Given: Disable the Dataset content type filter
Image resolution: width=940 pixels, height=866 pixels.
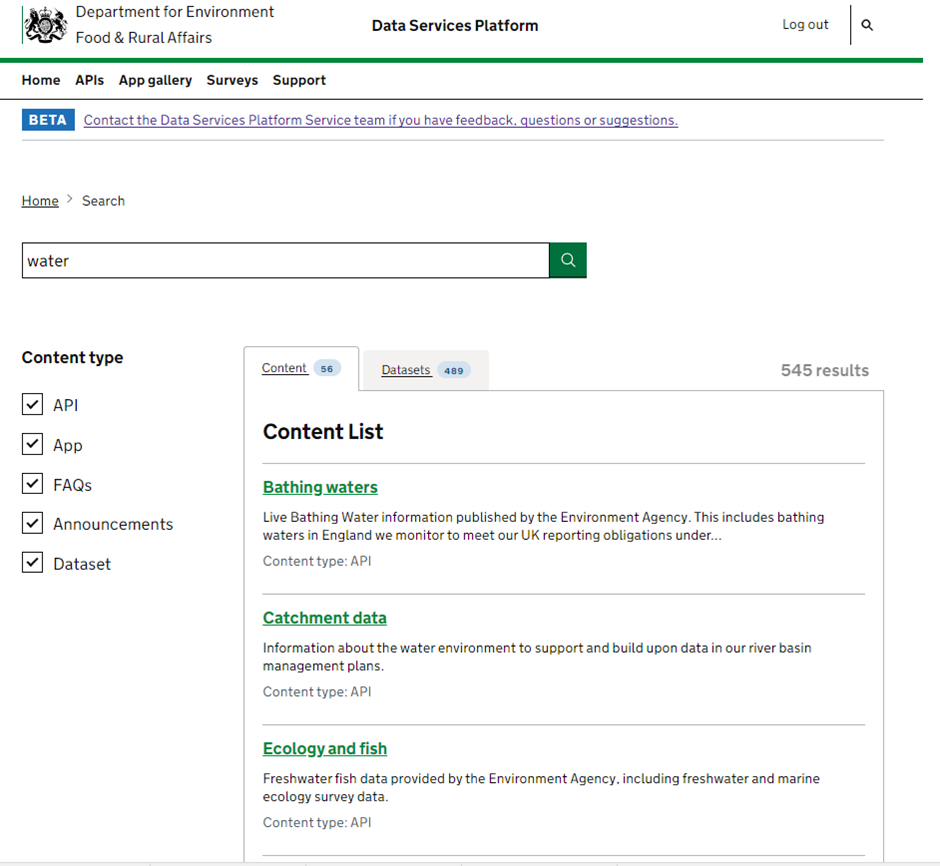Looking at the screenshot, I should [33, 563].
